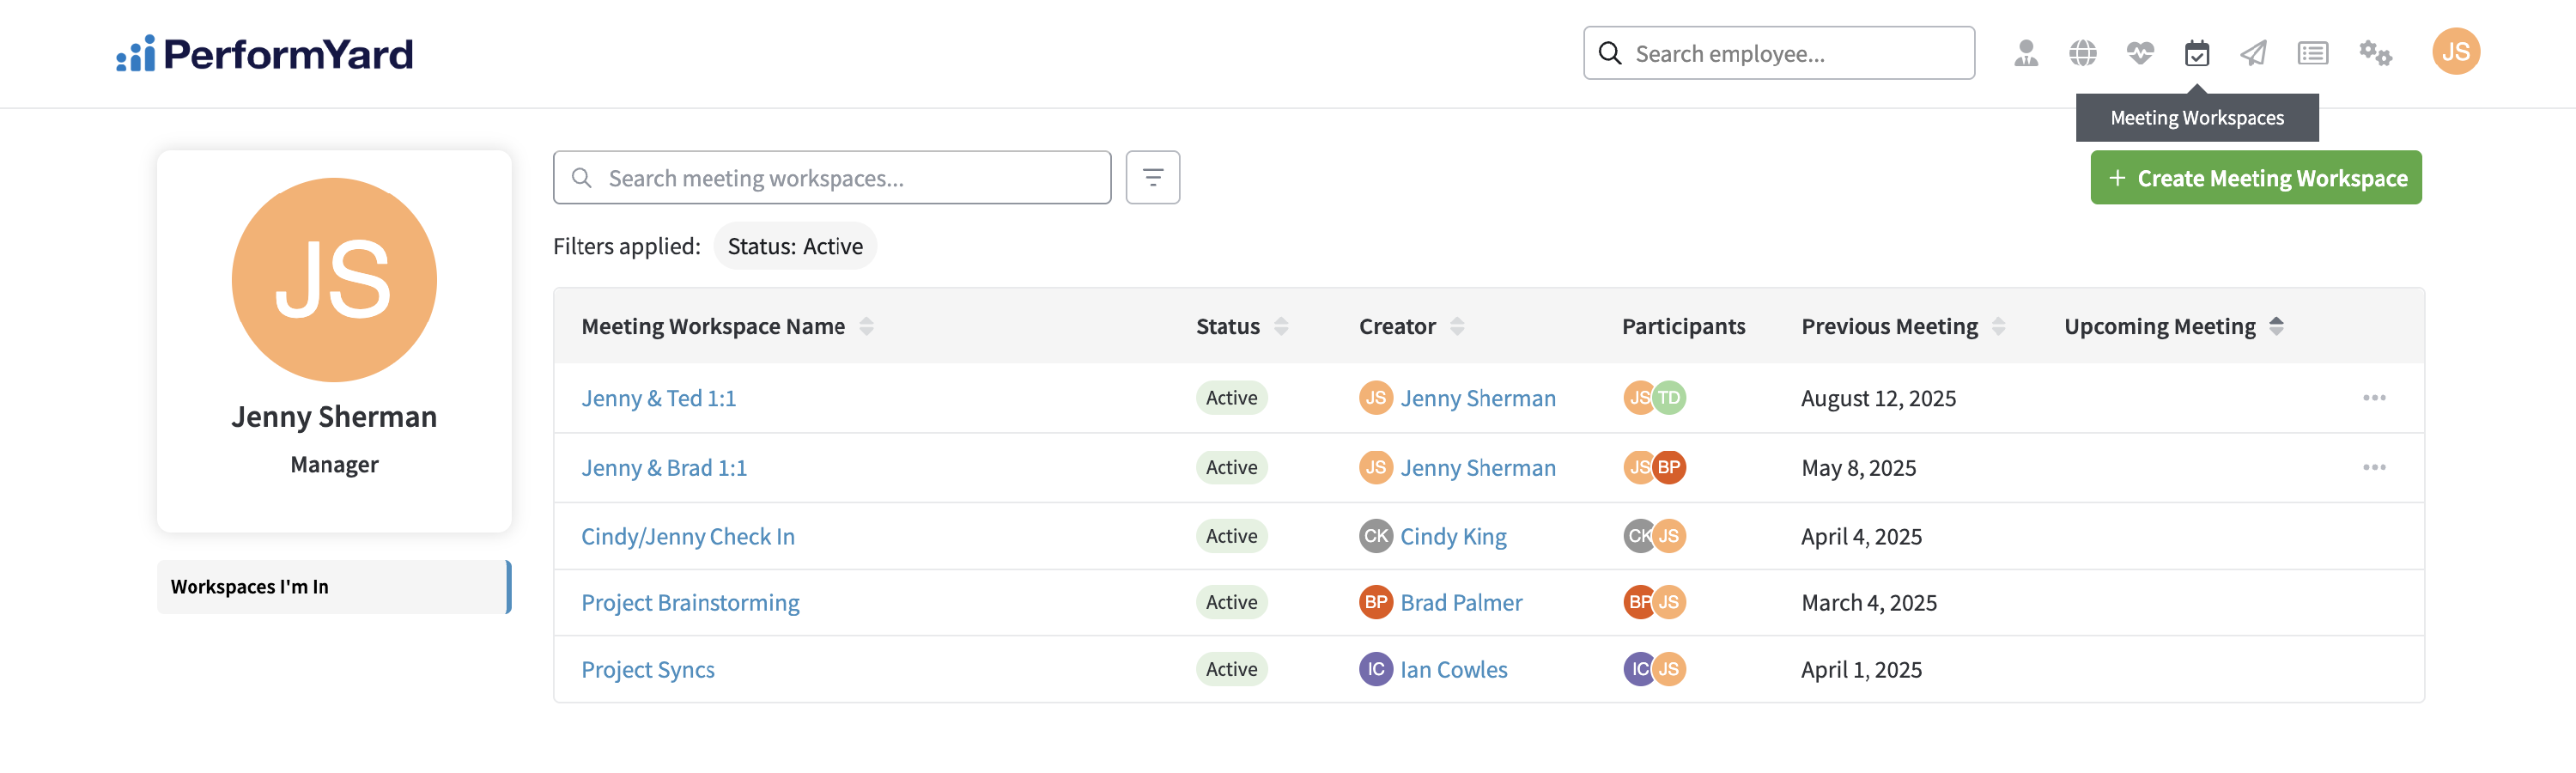The width and height of the screenshot is (2576, 773).
Task: Open the JS user avatar menu
Action: point(2456,52)
